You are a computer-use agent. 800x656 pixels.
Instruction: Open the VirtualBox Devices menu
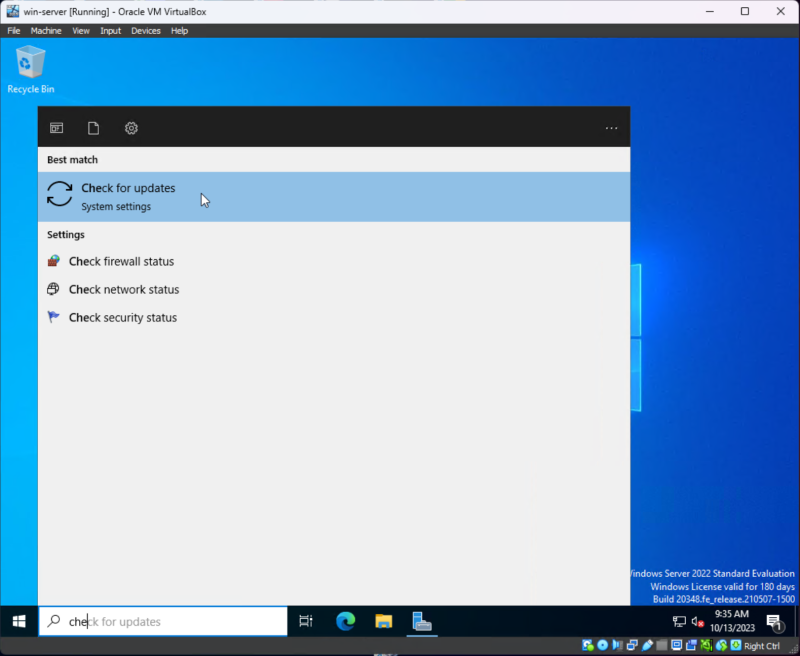tap(145, 31)
